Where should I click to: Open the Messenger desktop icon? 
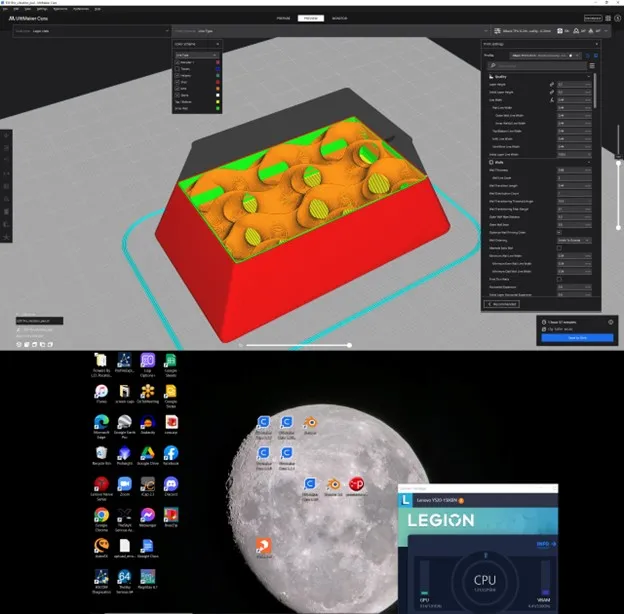click(x=148, y=517)
